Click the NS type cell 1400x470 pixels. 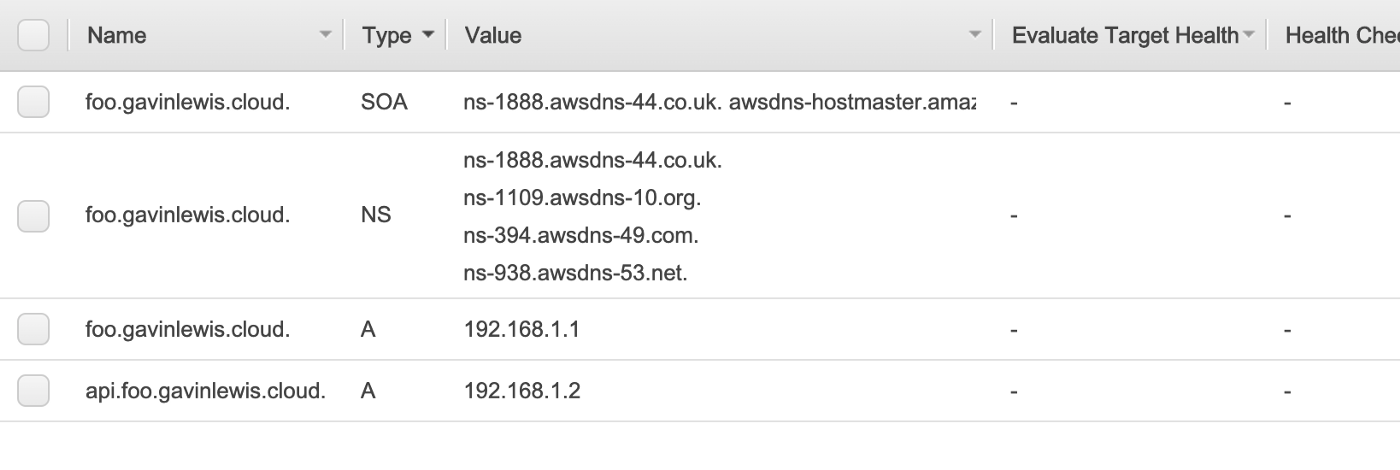pyautogui.click(x=376, y=215)
